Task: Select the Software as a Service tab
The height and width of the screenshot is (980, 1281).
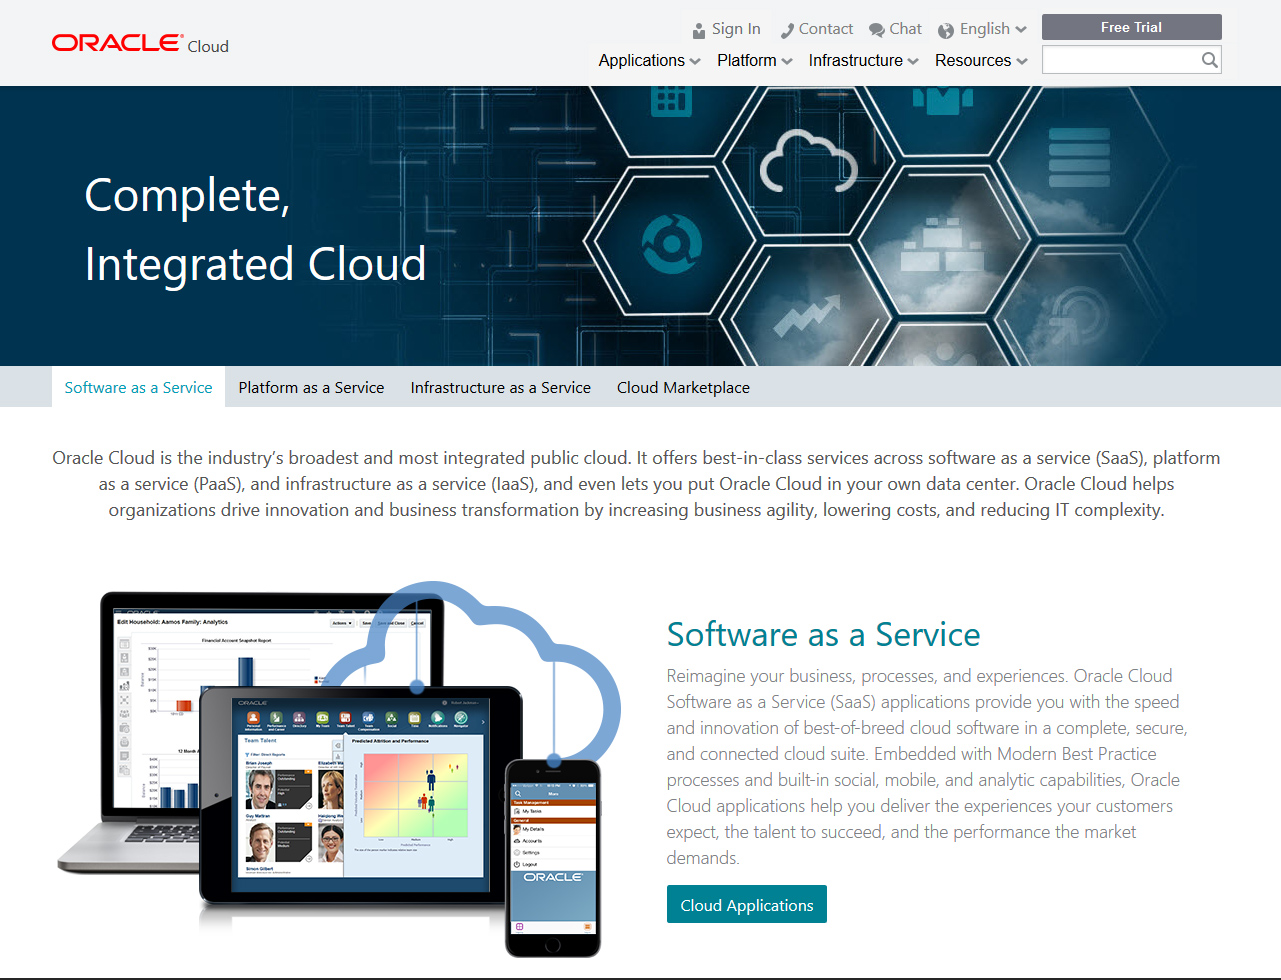Action: point(139,387)
